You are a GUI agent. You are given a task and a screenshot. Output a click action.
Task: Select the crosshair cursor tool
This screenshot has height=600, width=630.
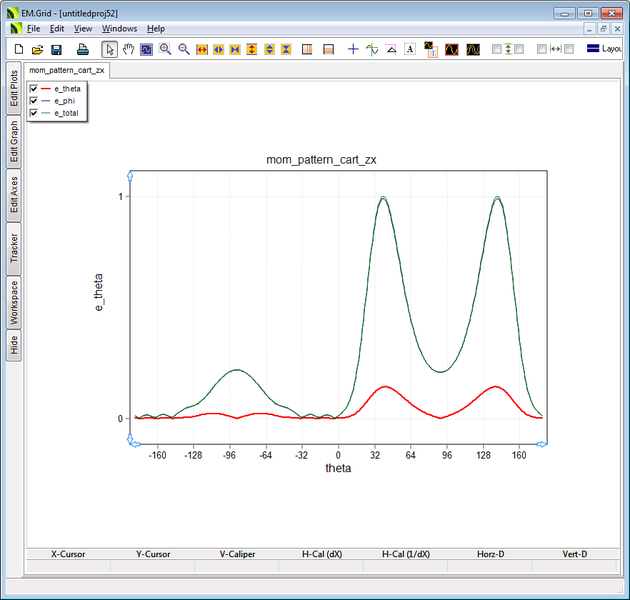coord(353,49)
